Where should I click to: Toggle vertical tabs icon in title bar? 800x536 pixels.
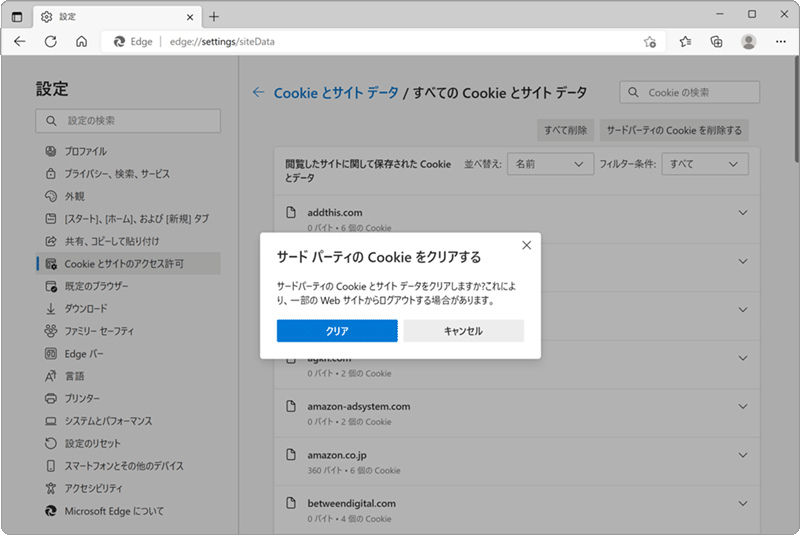pyautogui.click(x=17, y=17)
